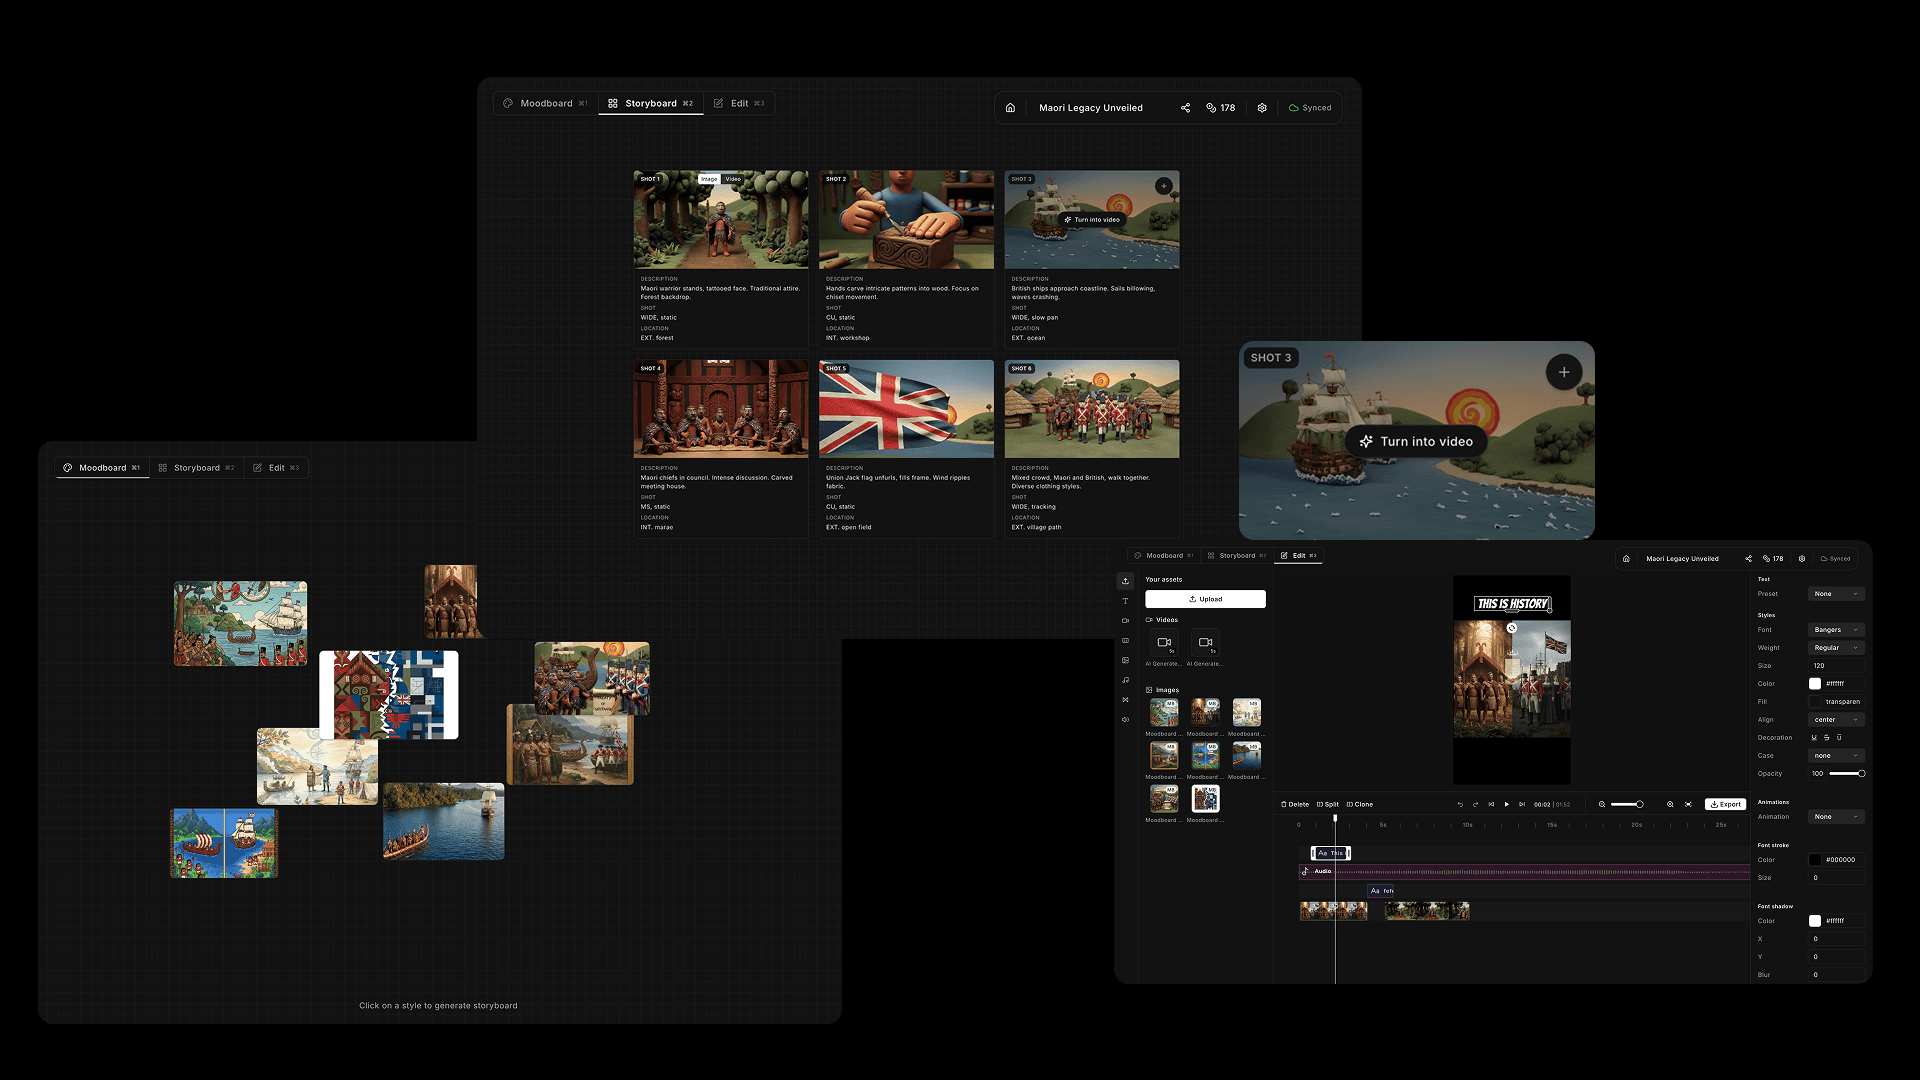Toggle strikethrough text decoration
Screen dimensions: 1920x1080
1826,738
